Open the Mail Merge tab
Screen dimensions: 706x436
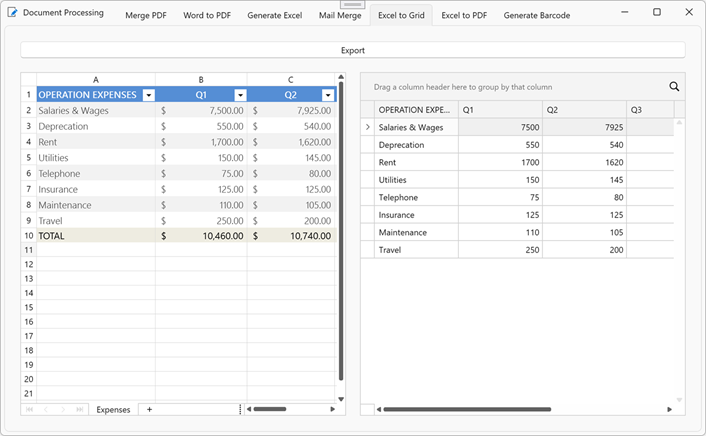click(x=340, y=15)
